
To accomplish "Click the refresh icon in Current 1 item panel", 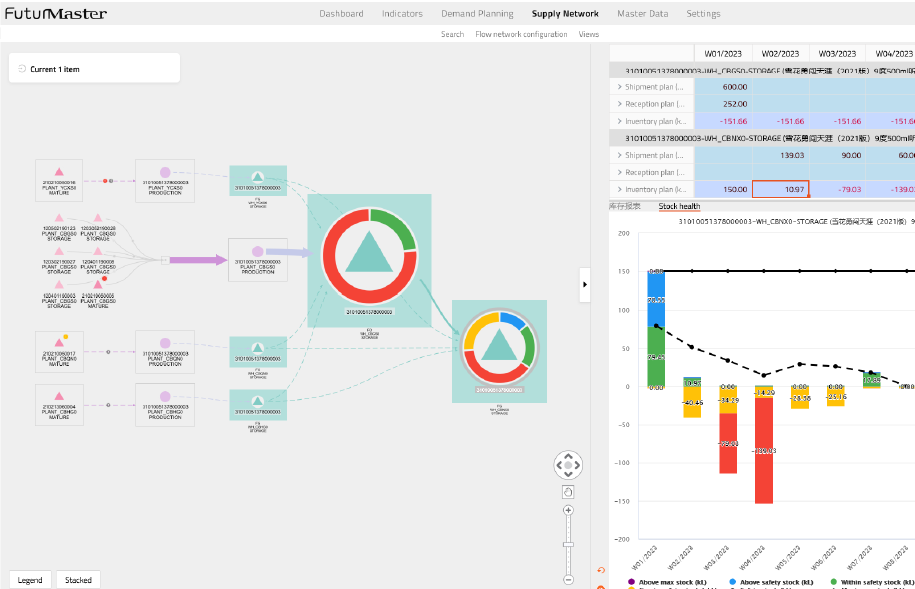I will (x=22, y=67).
